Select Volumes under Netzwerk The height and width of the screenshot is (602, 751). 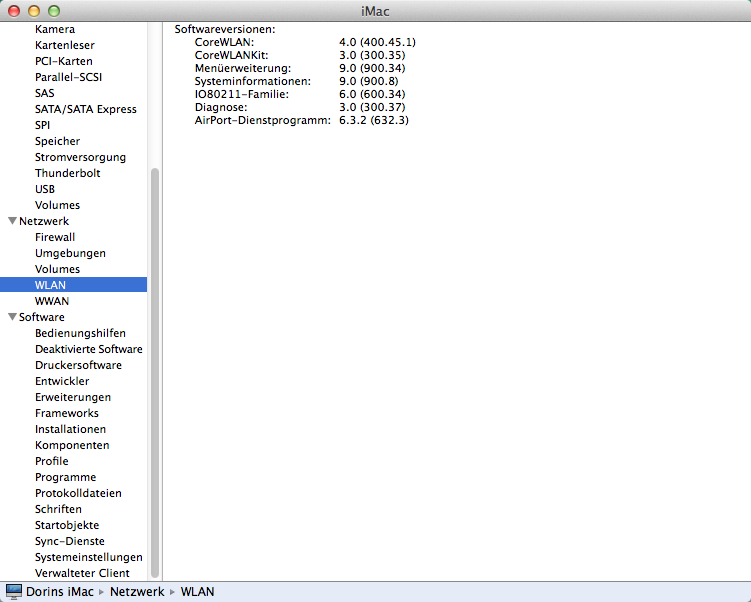coord(57,269)
